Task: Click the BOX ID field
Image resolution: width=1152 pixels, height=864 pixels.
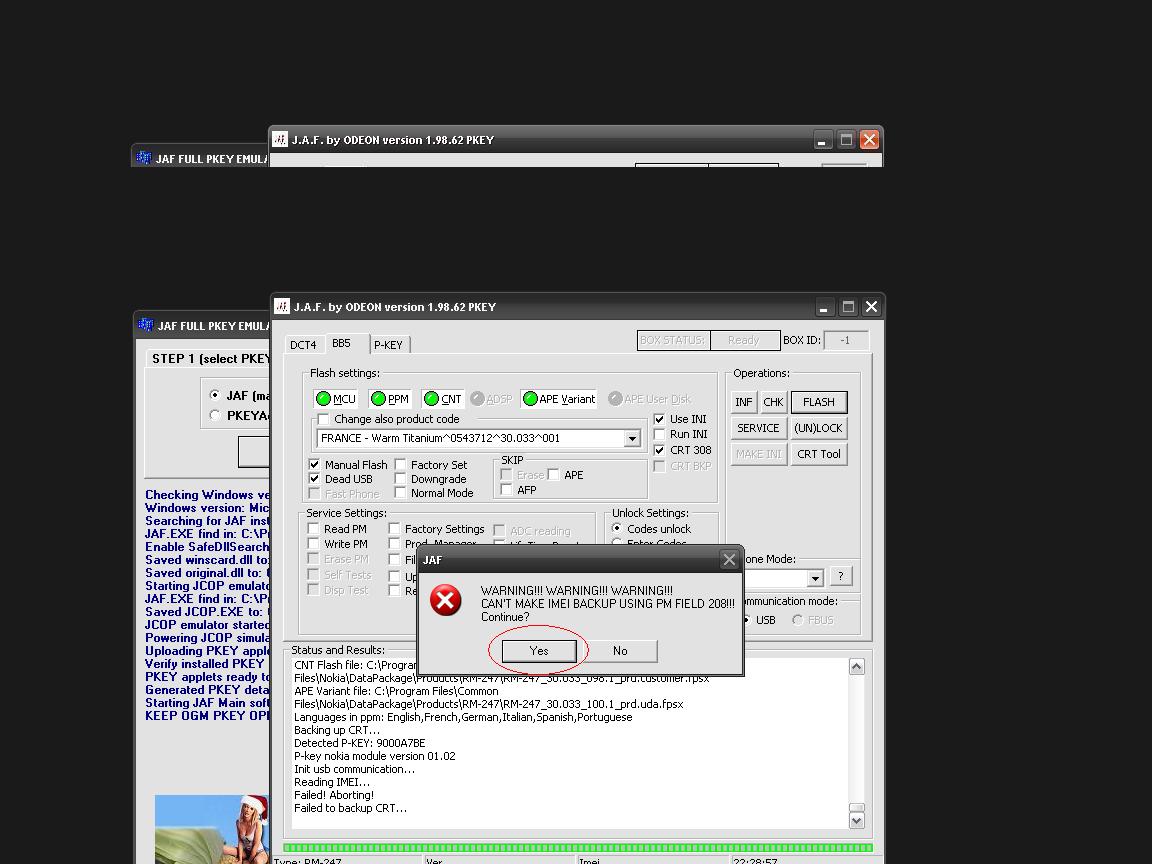Action: point(845,340)
